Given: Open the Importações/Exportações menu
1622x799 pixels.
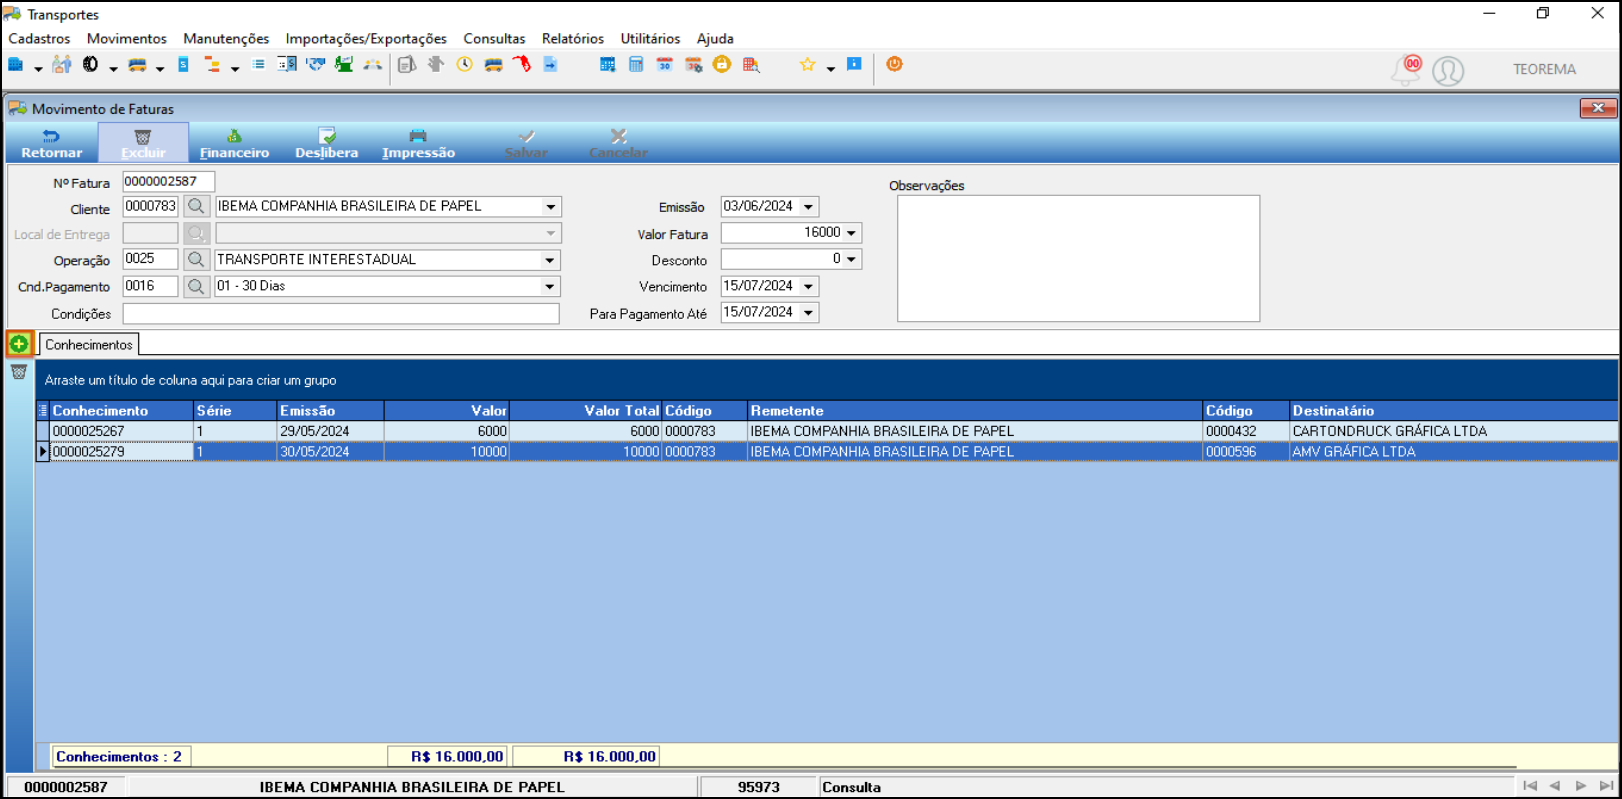Looking at the screenshot, I should pyautogui.click(x=366, y=38).
